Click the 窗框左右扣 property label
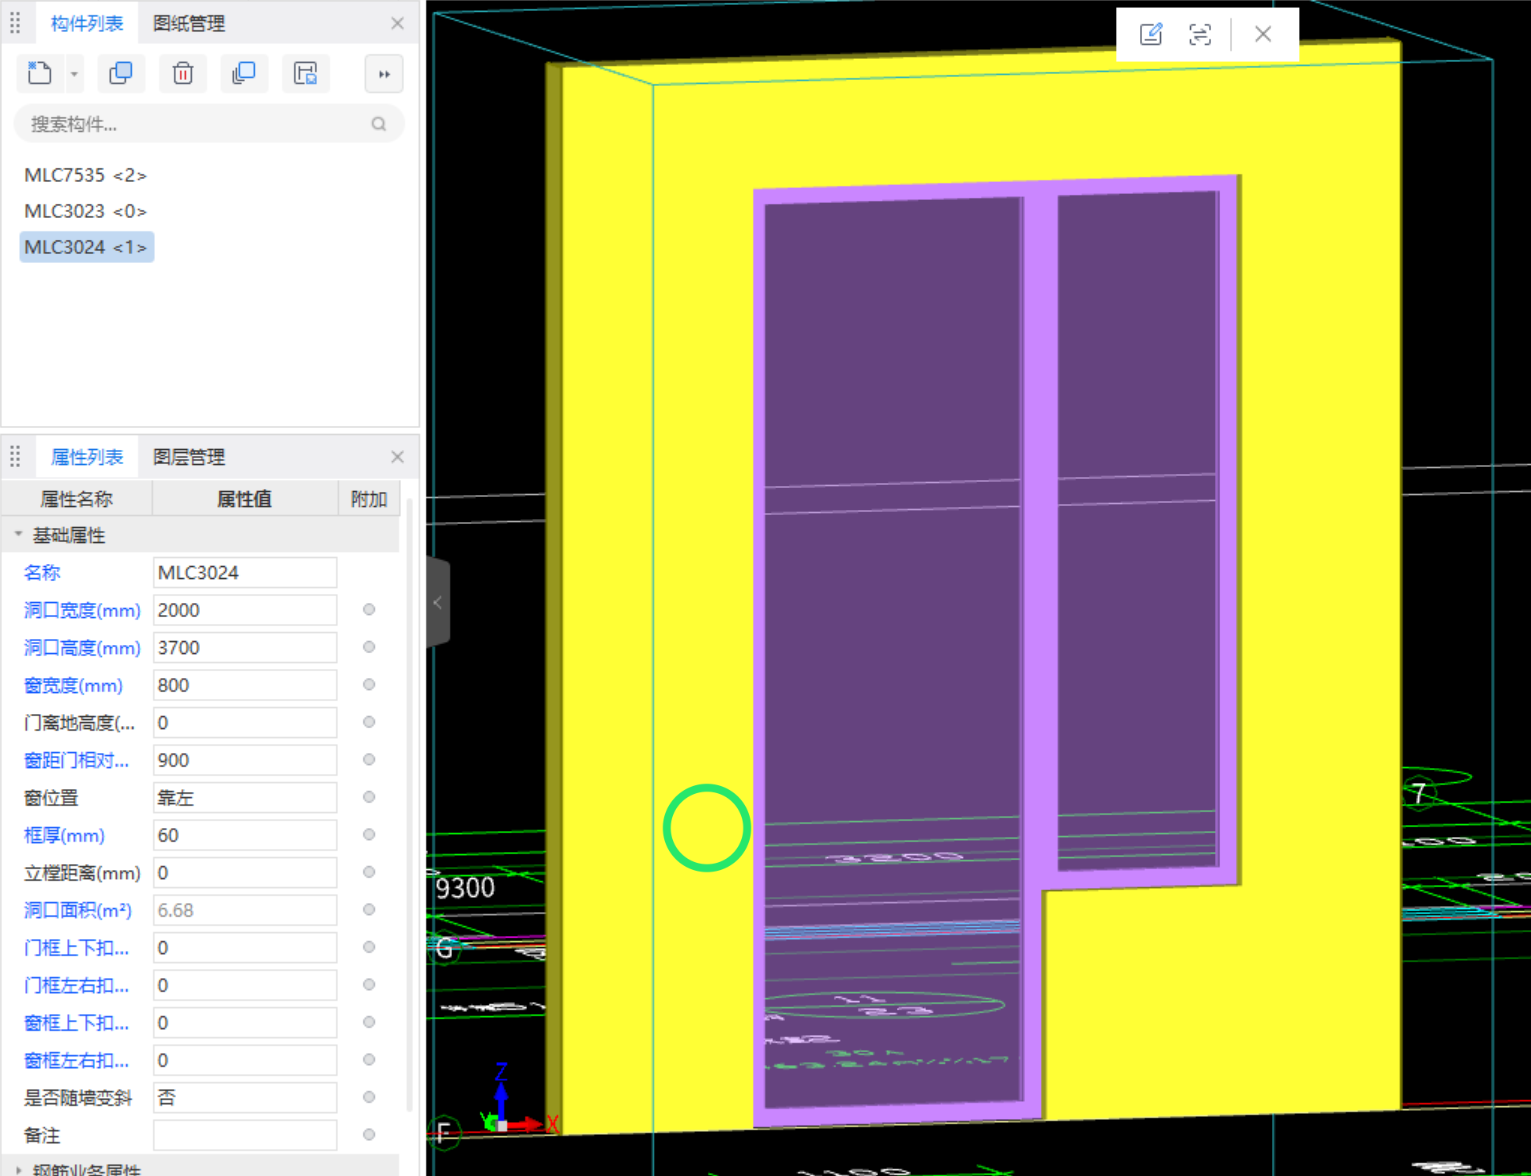1531x1176 pixels. (76, 1060)
